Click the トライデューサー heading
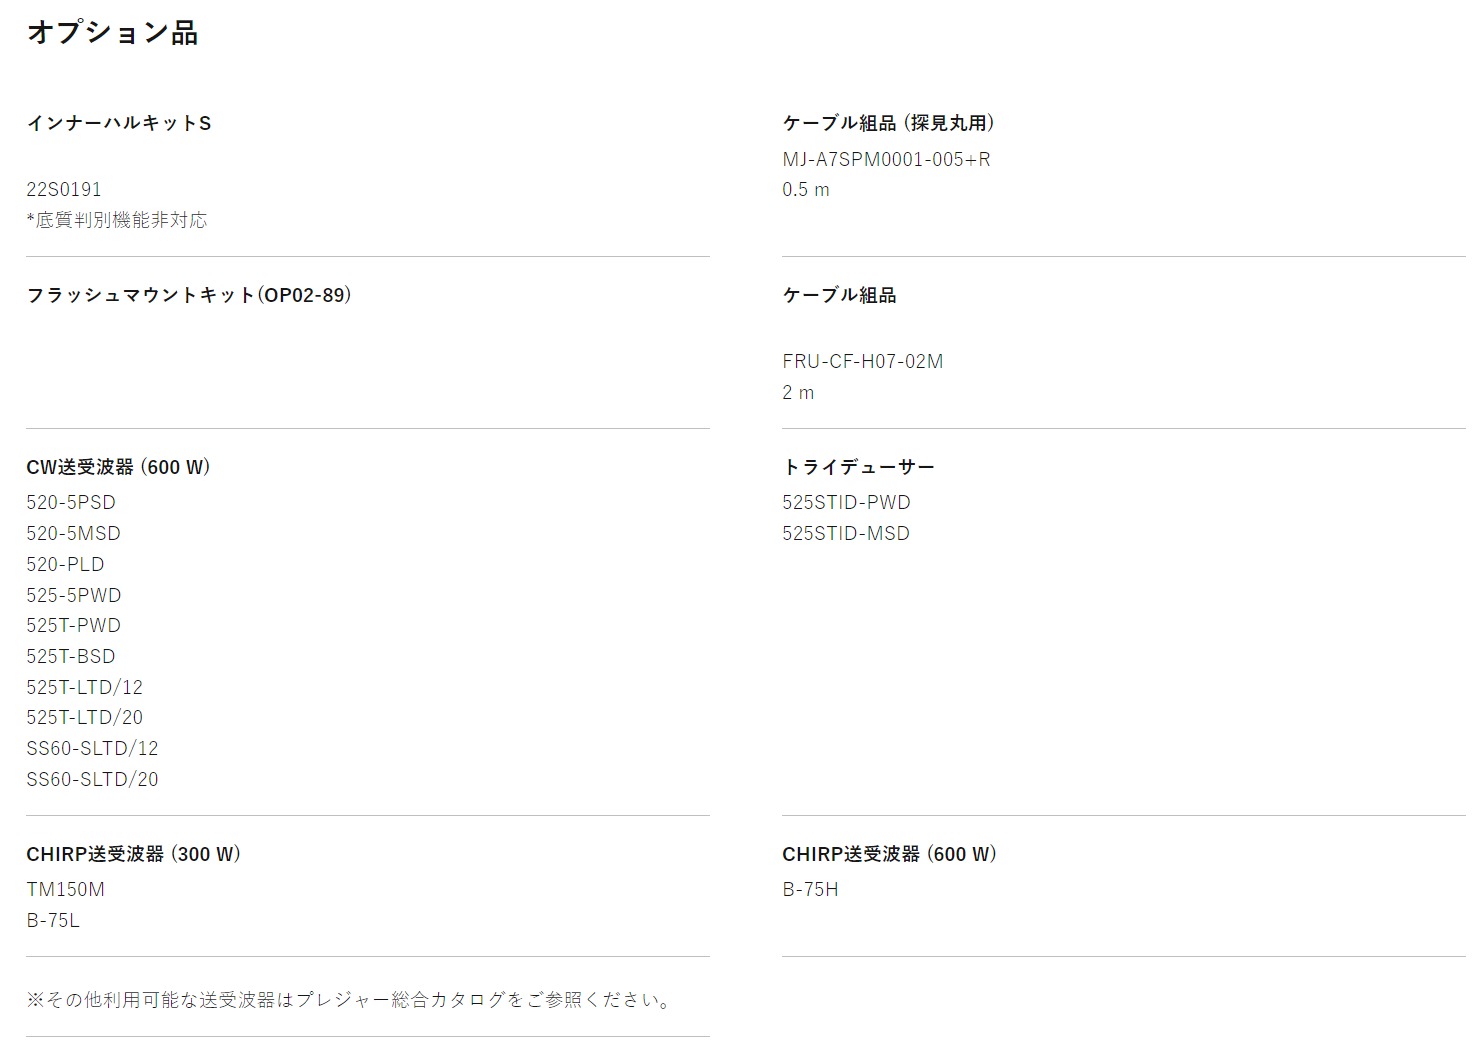The image size is (1480, 1058). [x=858, y=467]
